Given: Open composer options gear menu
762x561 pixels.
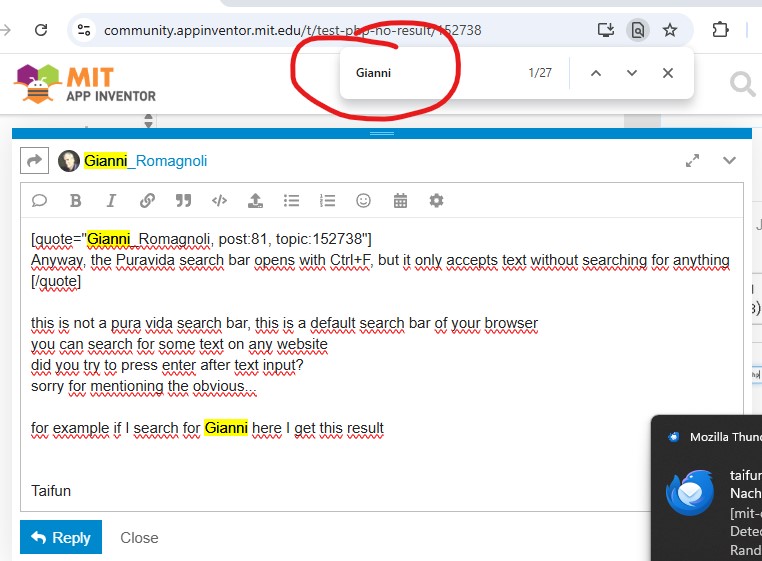Looking at the screenshot, I should click(x=436, y=200).
